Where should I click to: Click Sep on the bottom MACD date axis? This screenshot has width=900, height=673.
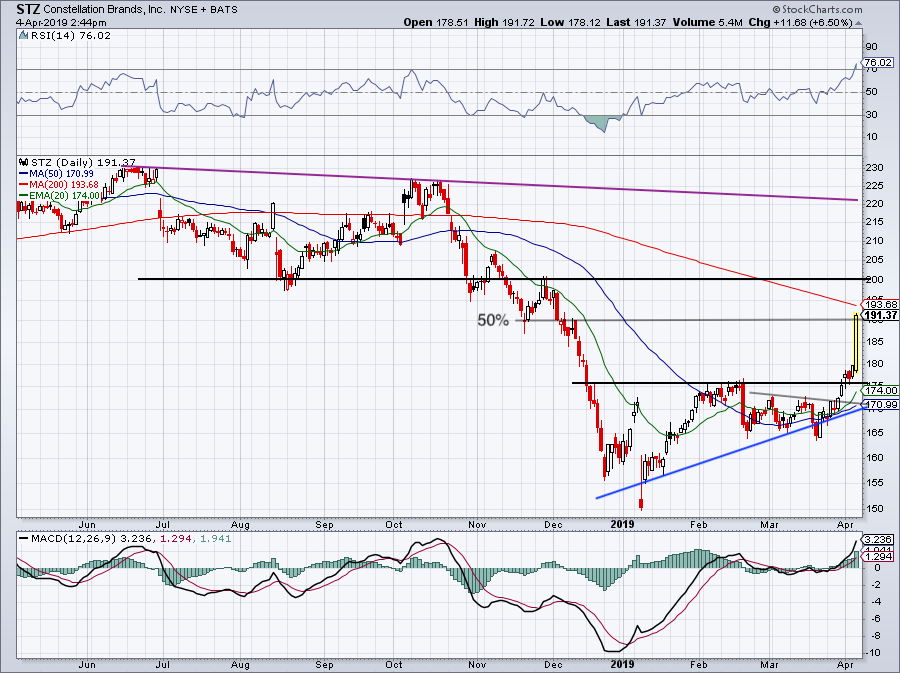pyautogui.click(x=324, y=664)
